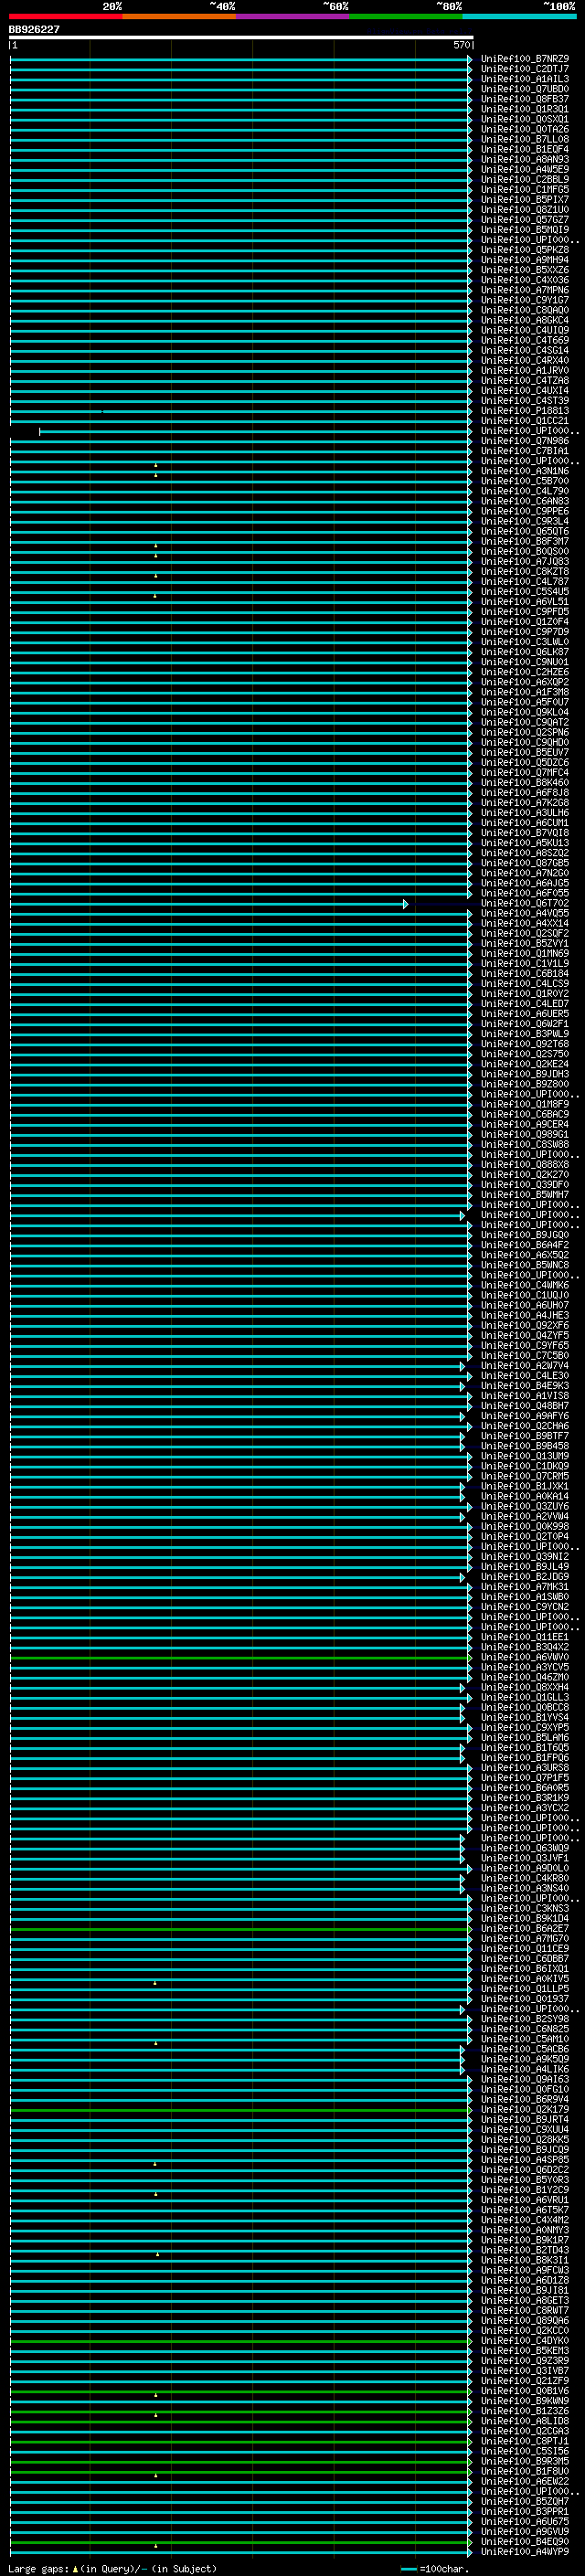Select subject label UniRef100_Q1R3Q1

pyautogui.click(x=525, y=109)
